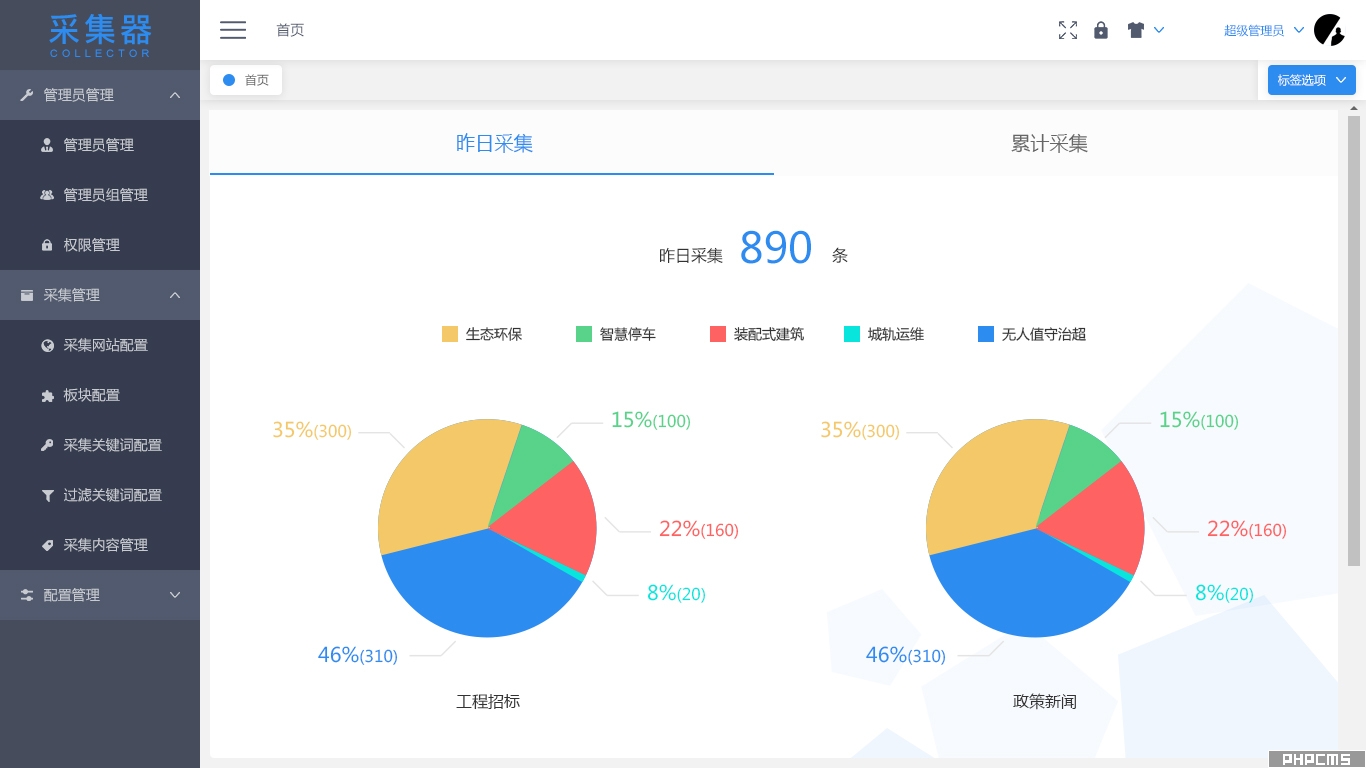Click the box icon beside 采集管理

coord(27,295)
